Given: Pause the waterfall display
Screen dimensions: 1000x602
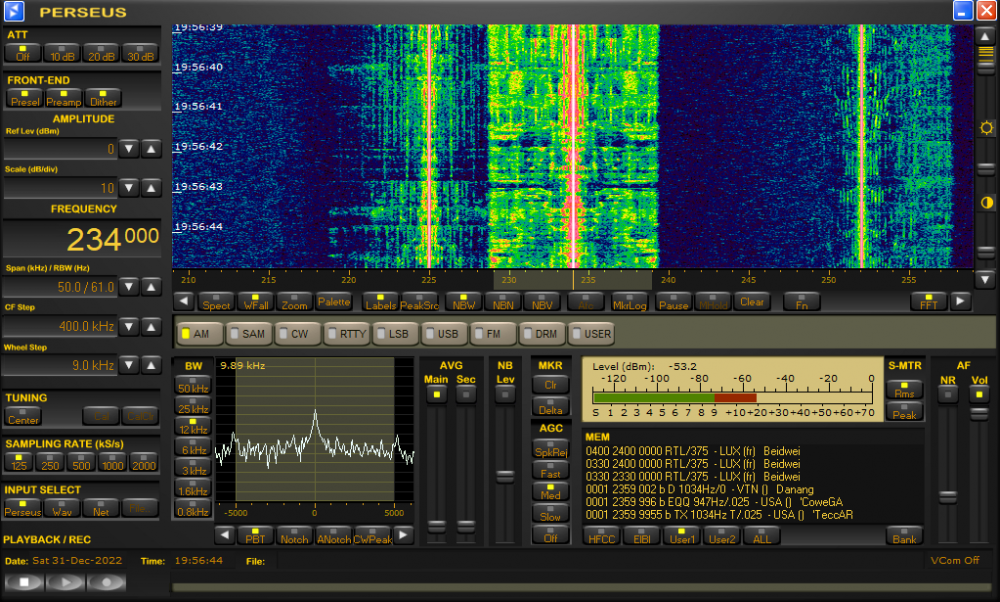Looking at the screenshot, I should pyautogui.click(x=673, y=301).
